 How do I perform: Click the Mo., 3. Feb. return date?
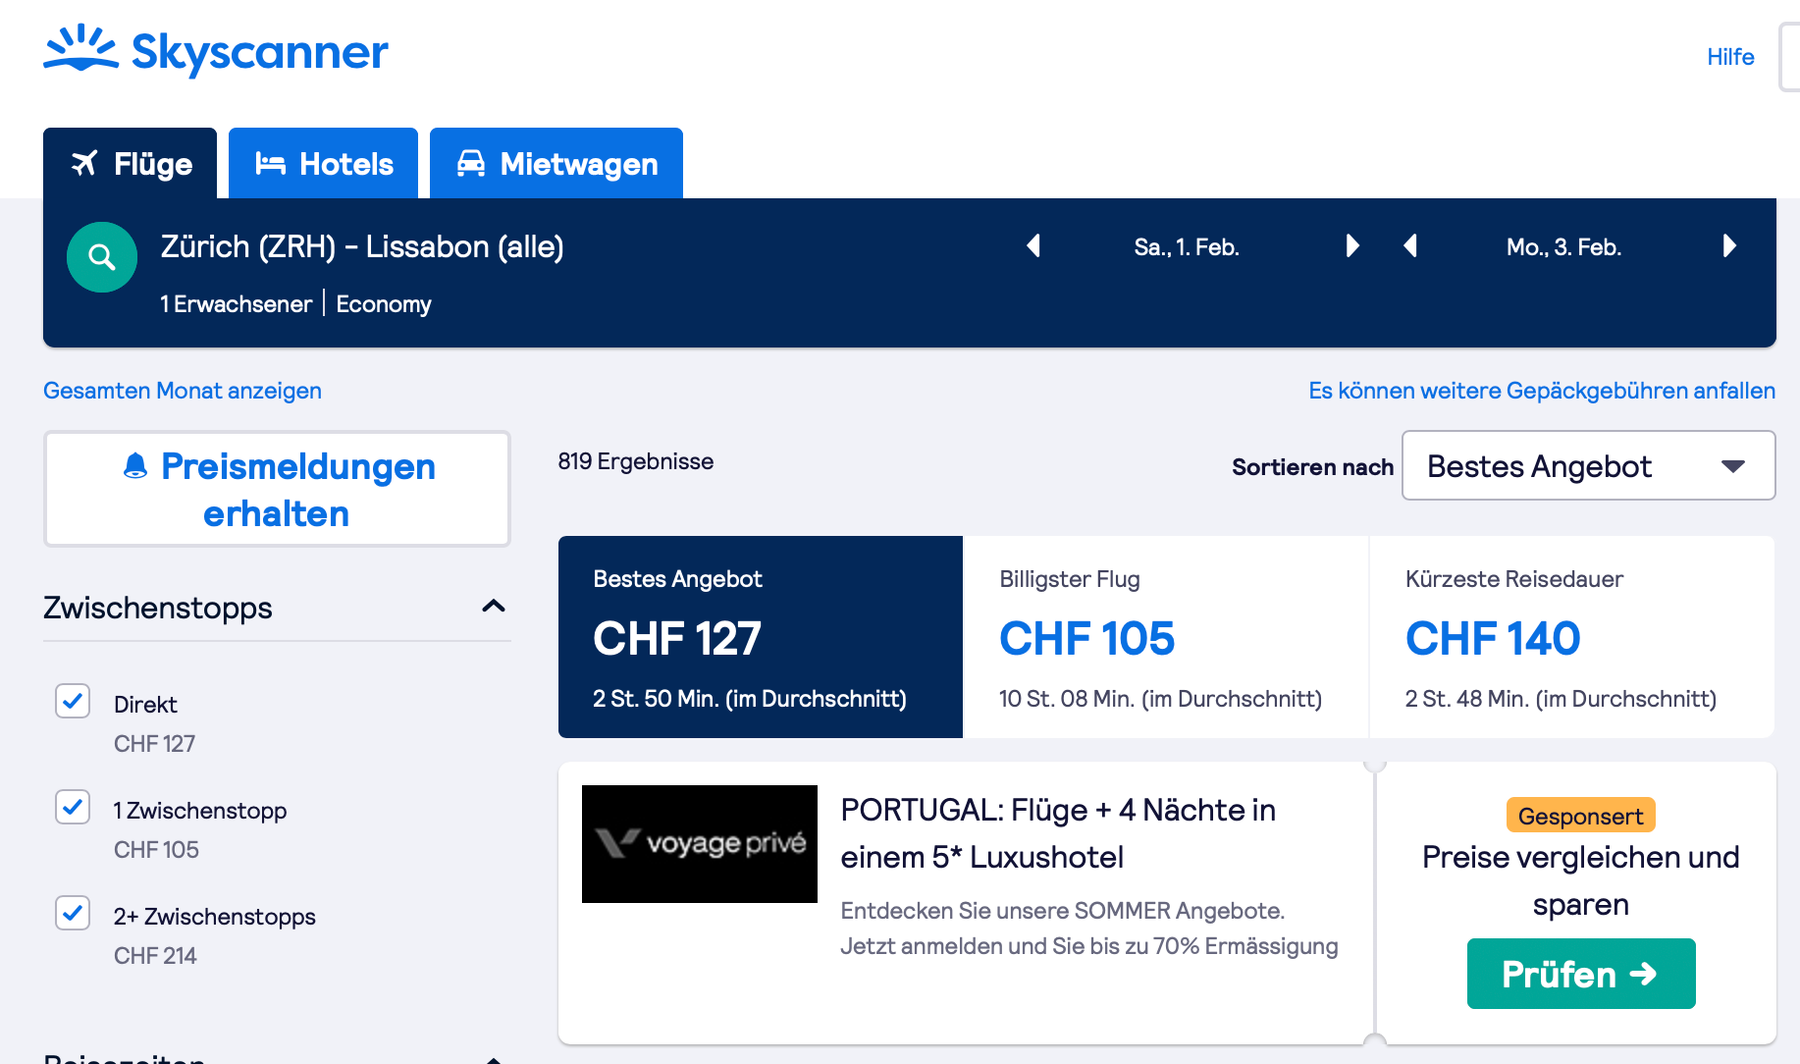click(1564, 247)
